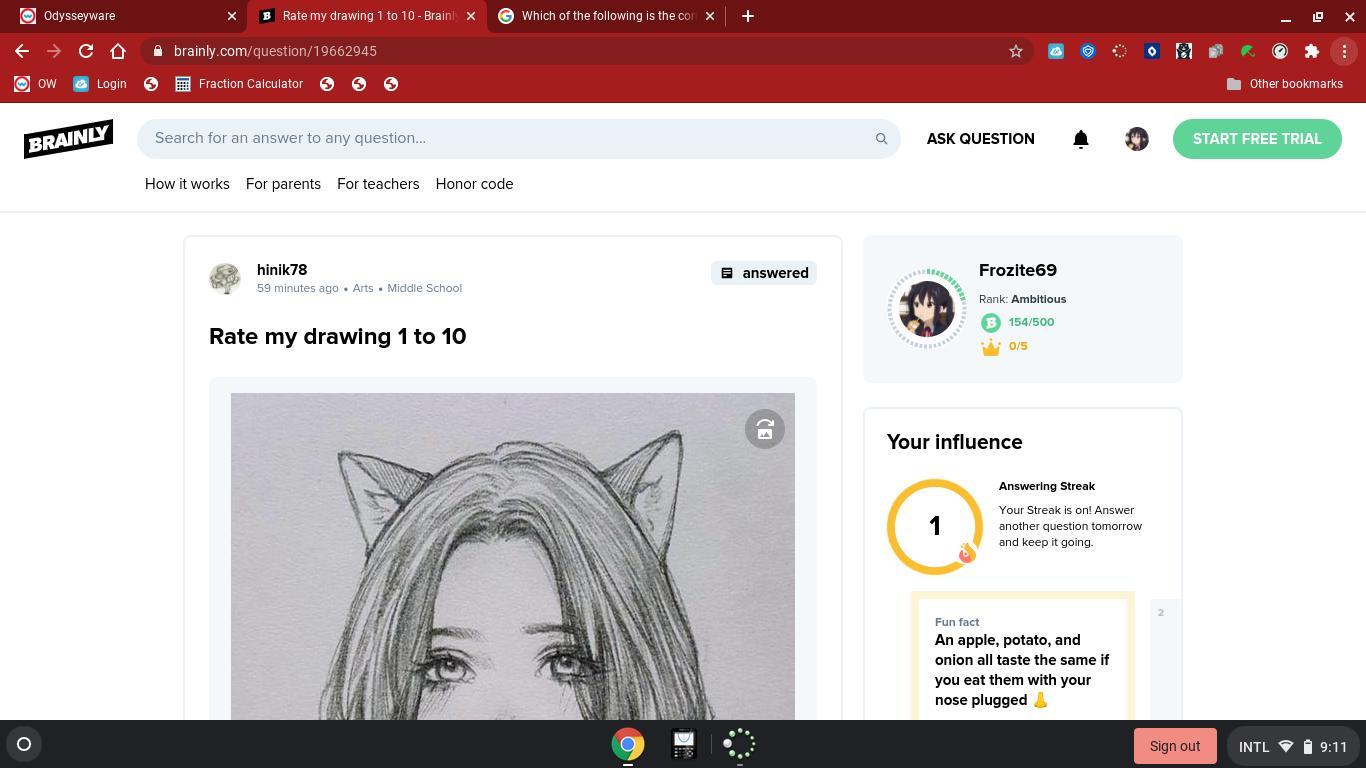The image size is (1366, 768).
Task: Click the search for an answer field
Action: pyautogui.click(x=510, y=138)
